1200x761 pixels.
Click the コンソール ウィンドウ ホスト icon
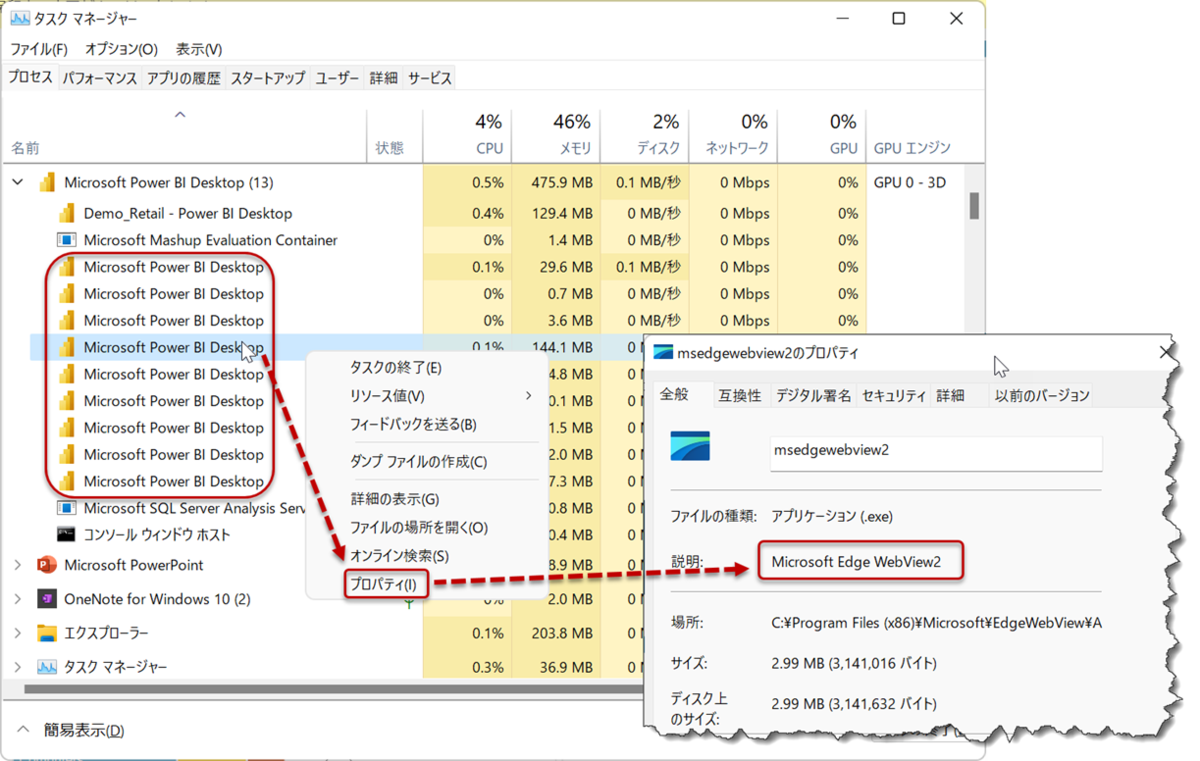[x=67, y=534]
